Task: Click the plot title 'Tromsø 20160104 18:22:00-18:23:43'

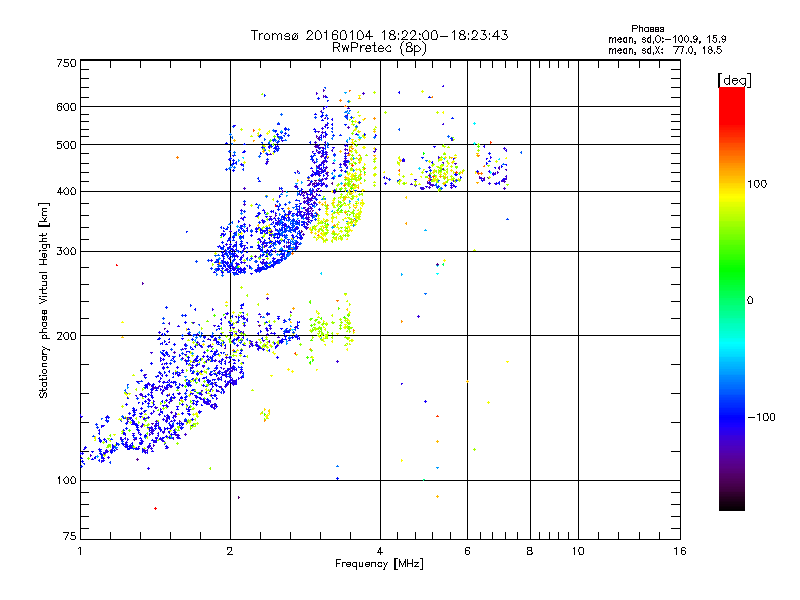Action: 379,35
